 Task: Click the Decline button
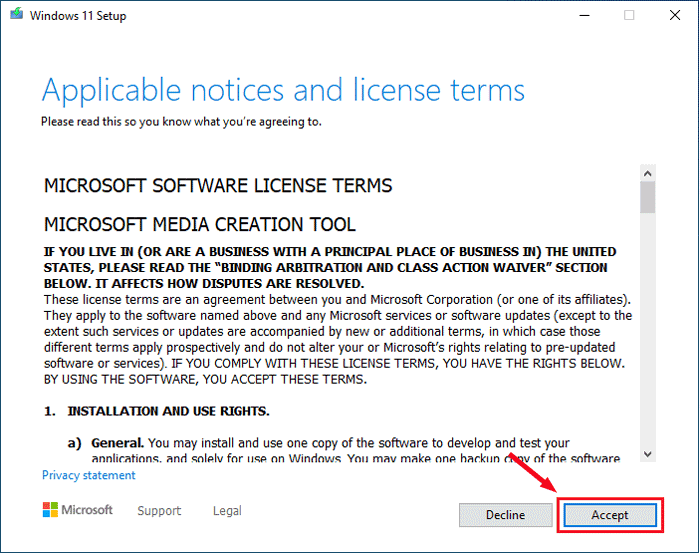[505, 515]
